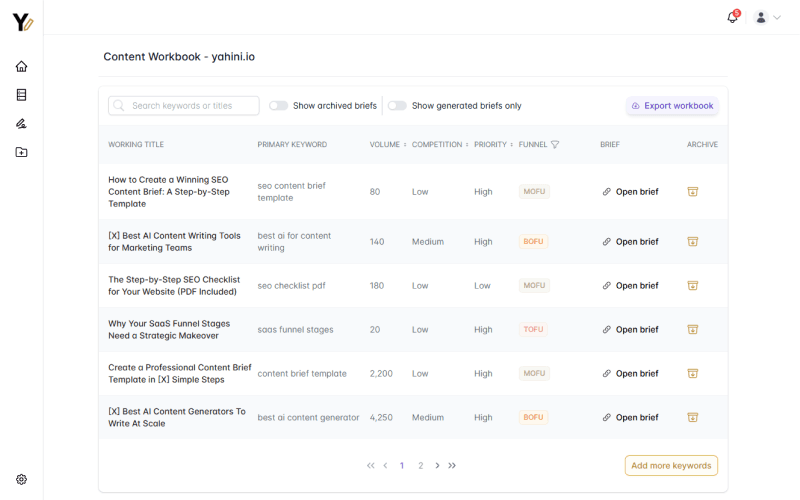Enable Show generated briefs only switch
800x500 pixels.
397,106
